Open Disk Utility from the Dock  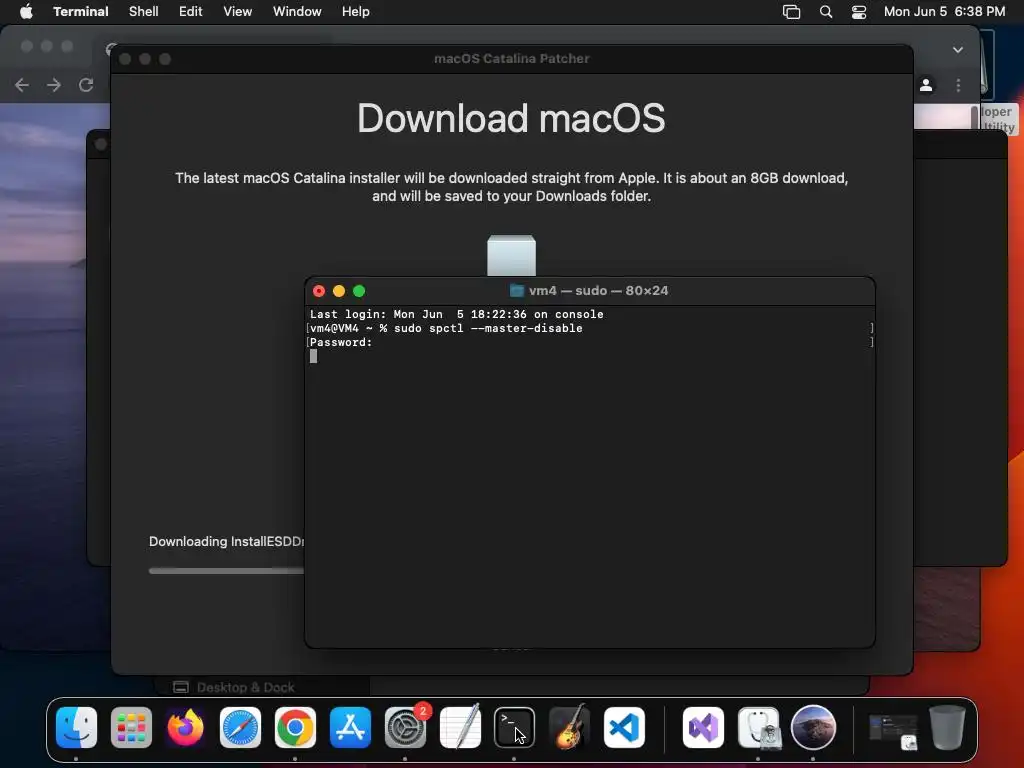[x=758, y=728]
